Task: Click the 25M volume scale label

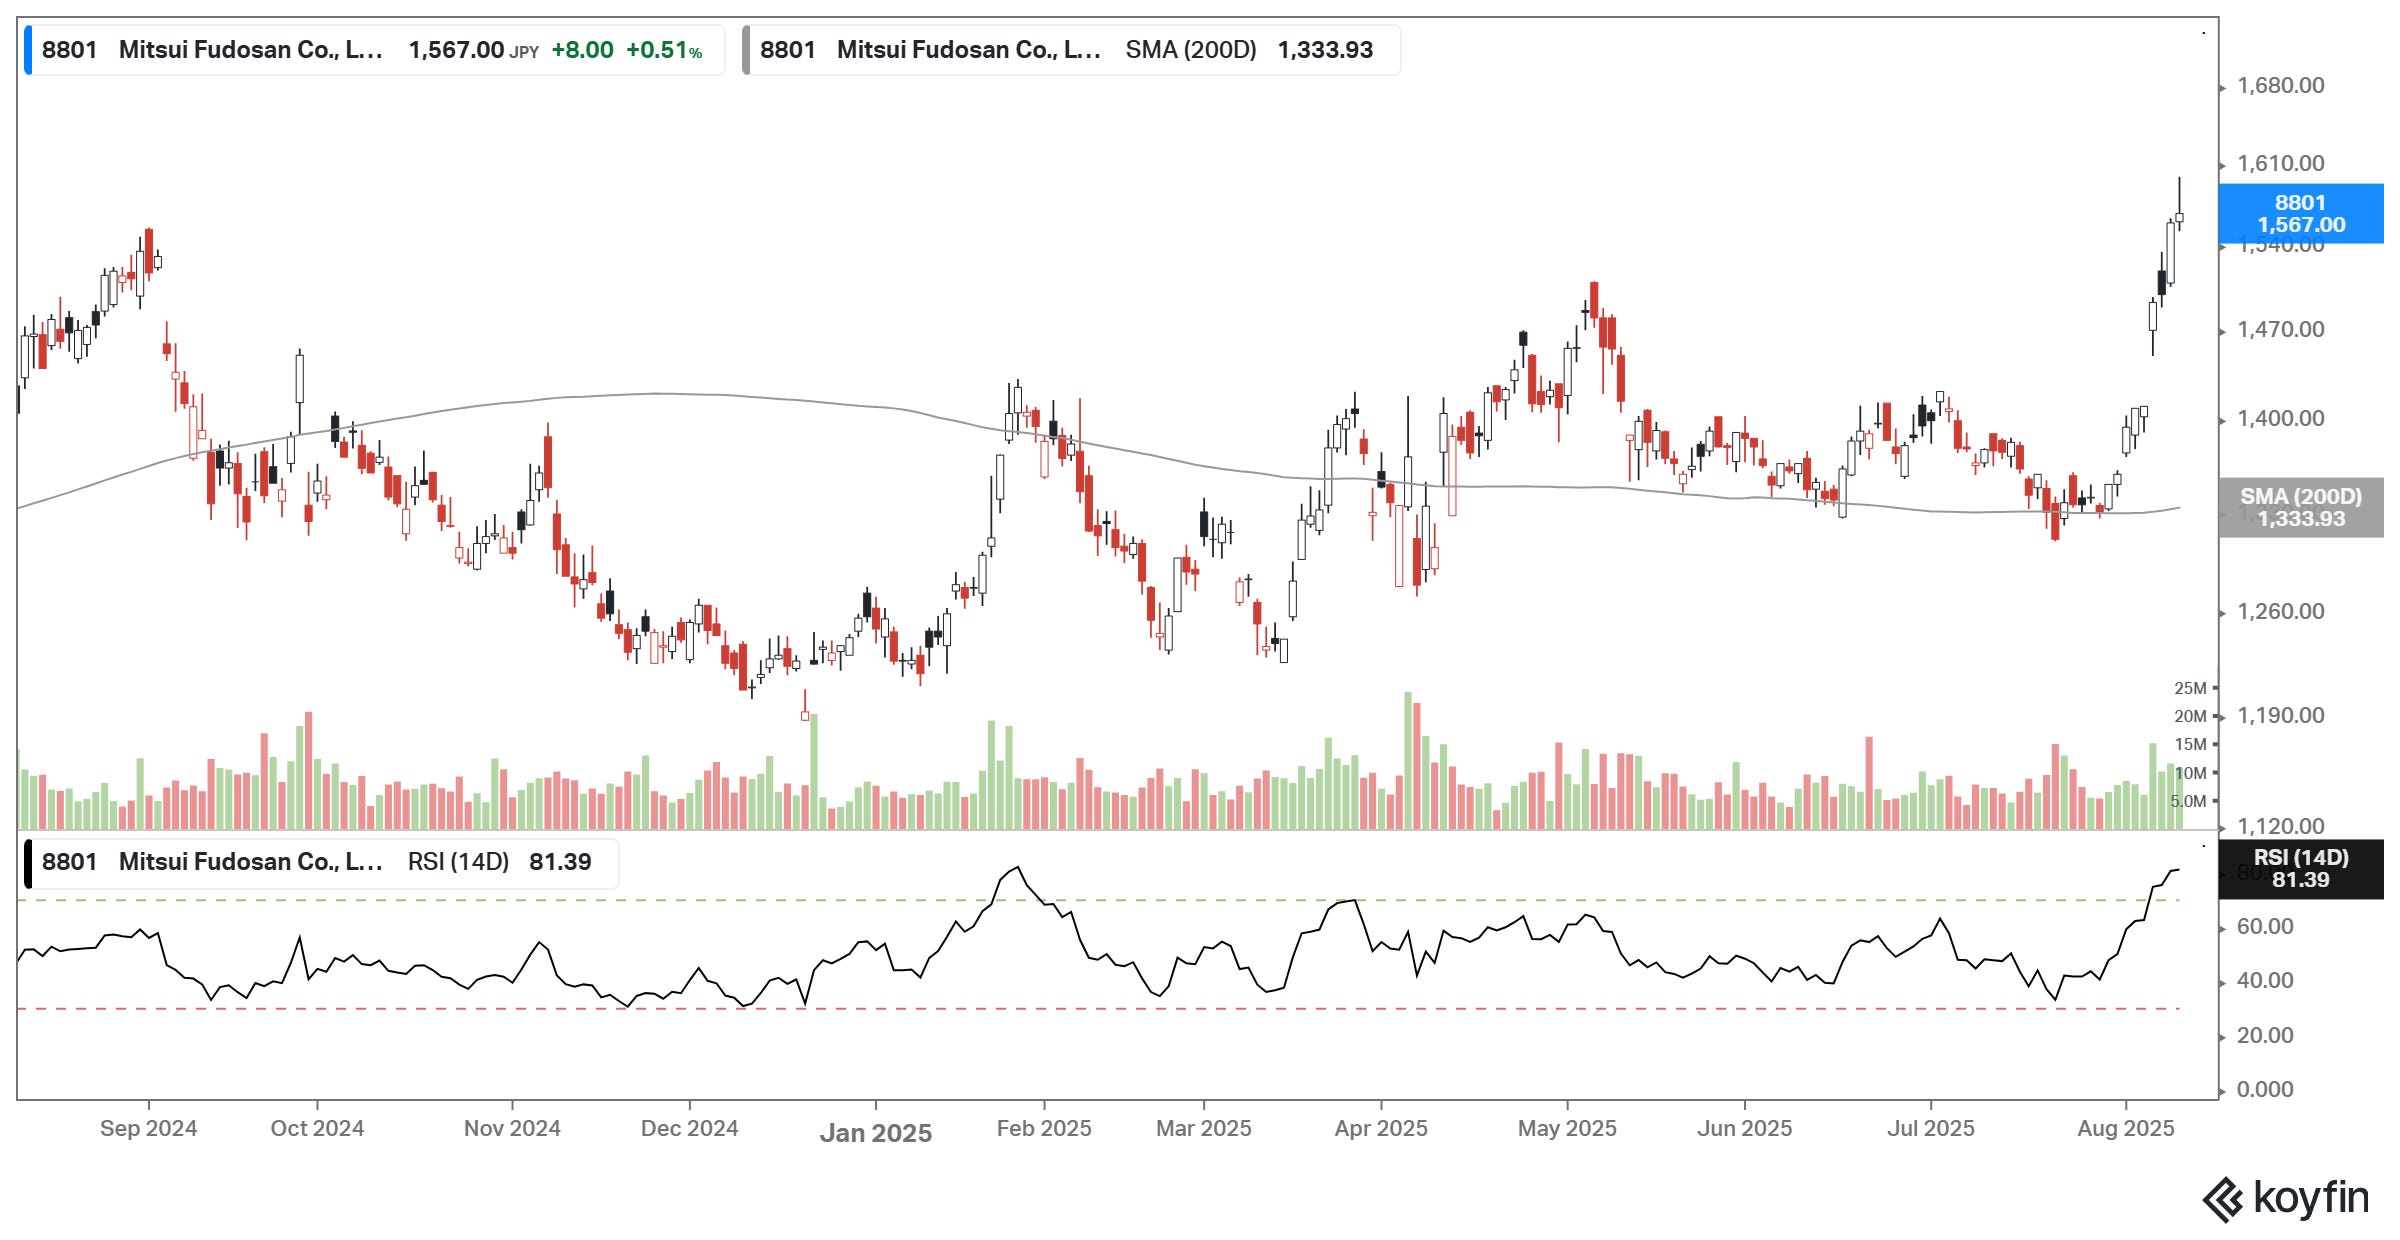Action: (2189, 689)
